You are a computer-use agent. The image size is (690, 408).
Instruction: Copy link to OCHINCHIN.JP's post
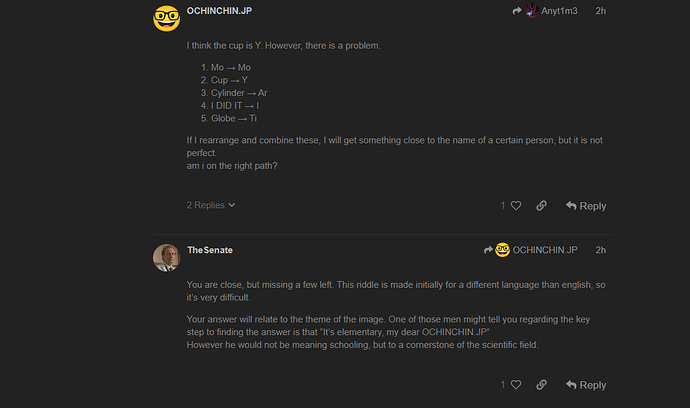click(541, 206)
